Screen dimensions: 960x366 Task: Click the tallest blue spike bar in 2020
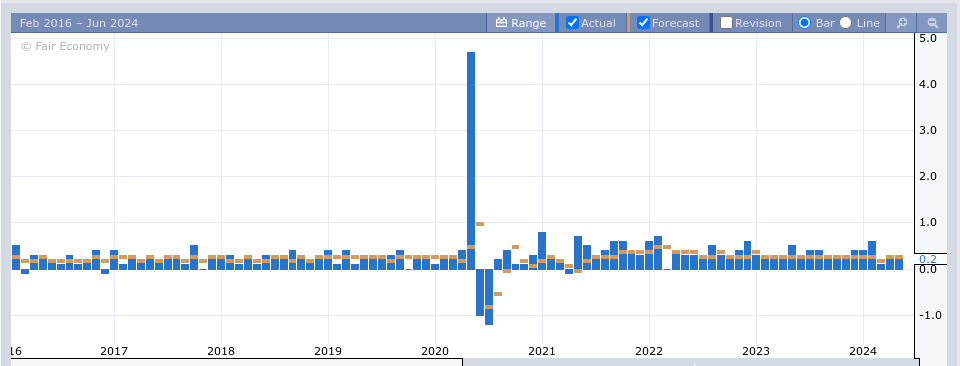click(471, 160)
